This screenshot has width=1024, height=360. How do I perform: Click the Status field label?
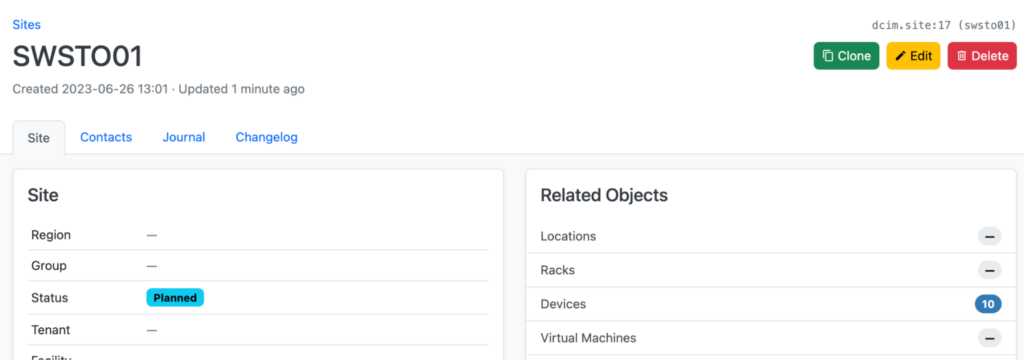click(x=50, y=298)
